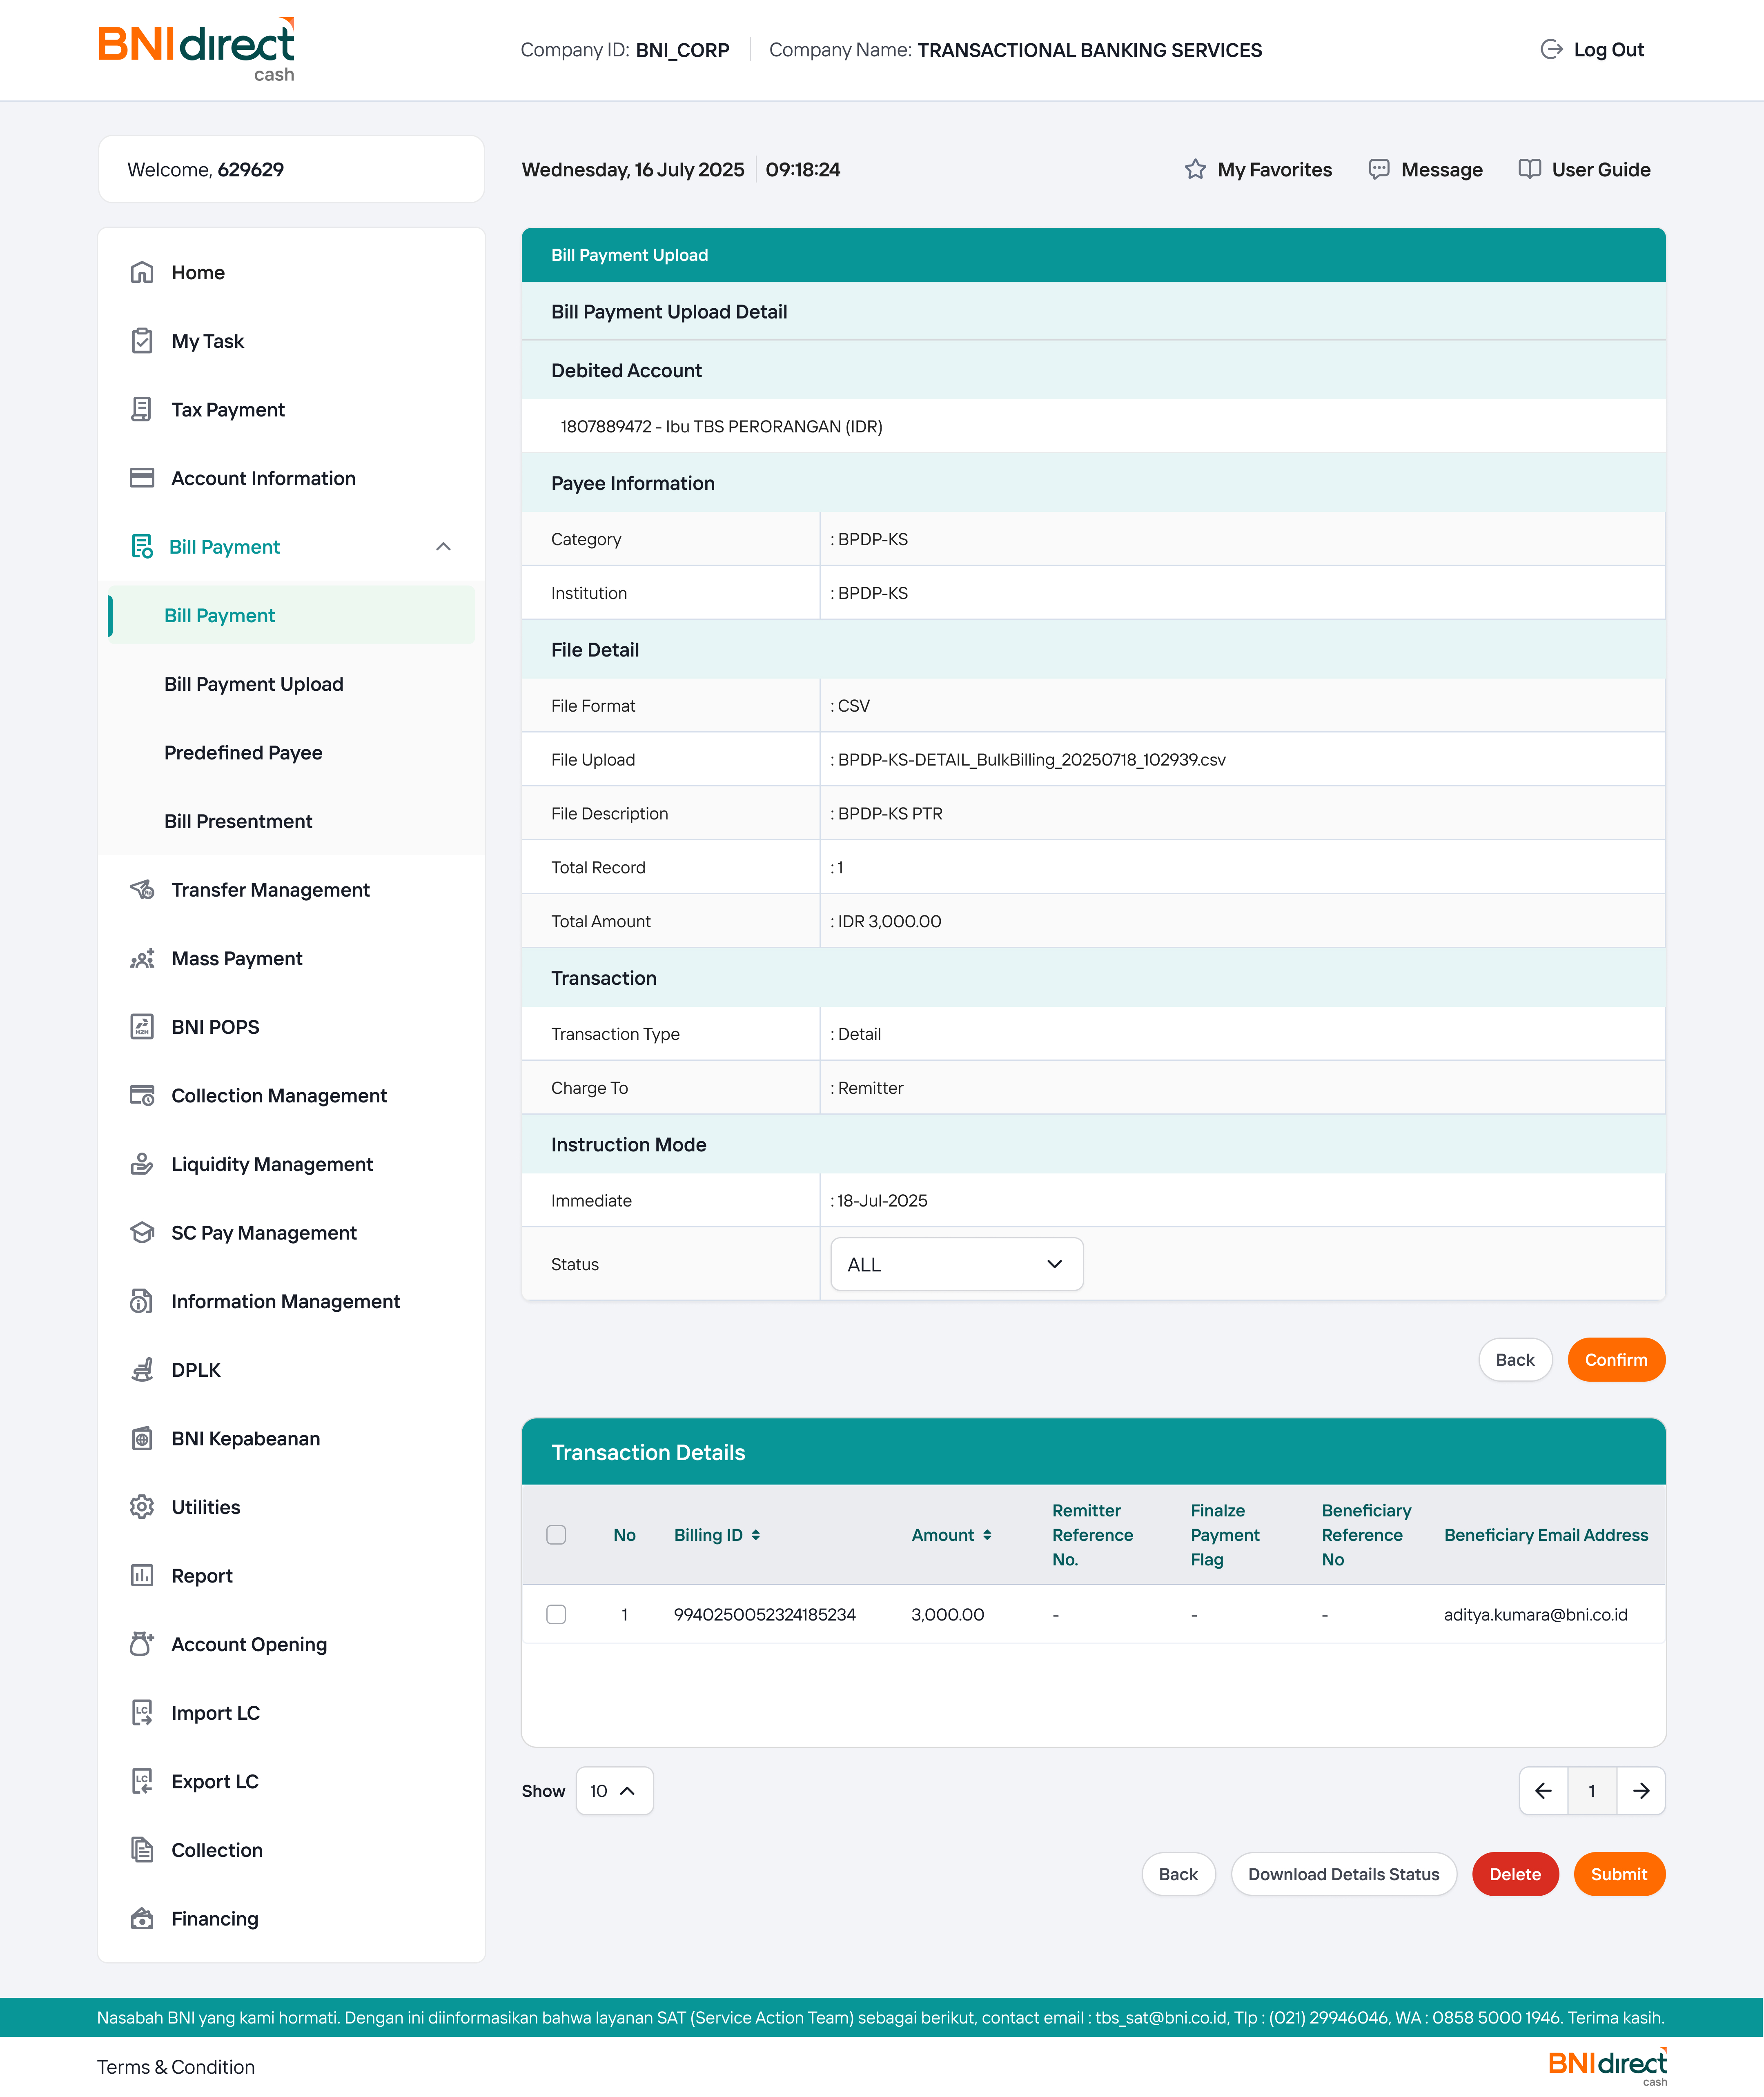1764x2097 pixels.
Task: Click Download Details Status button
Action: pos(1343,1874)
